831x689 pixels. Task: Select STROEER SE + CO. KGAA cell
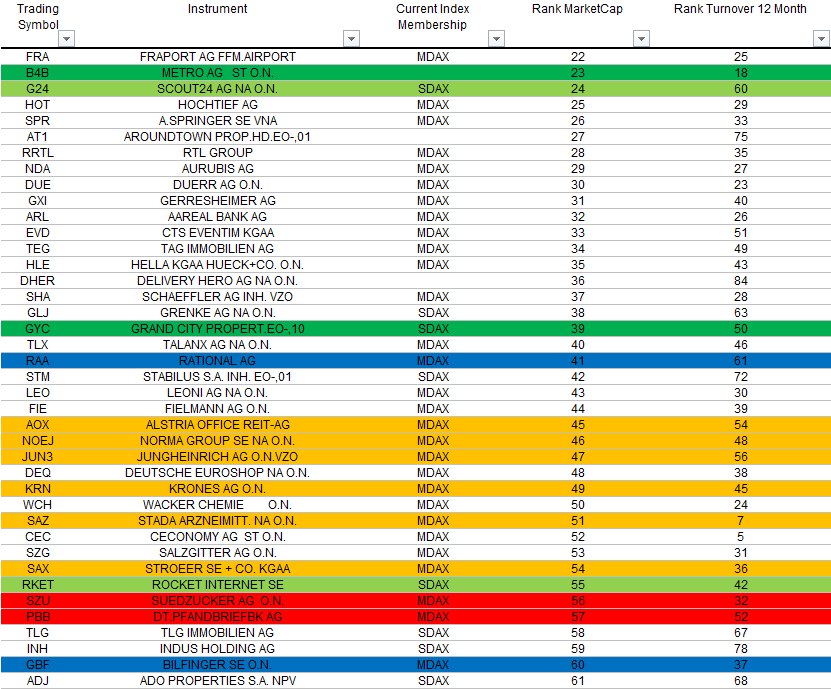point(218,569)
